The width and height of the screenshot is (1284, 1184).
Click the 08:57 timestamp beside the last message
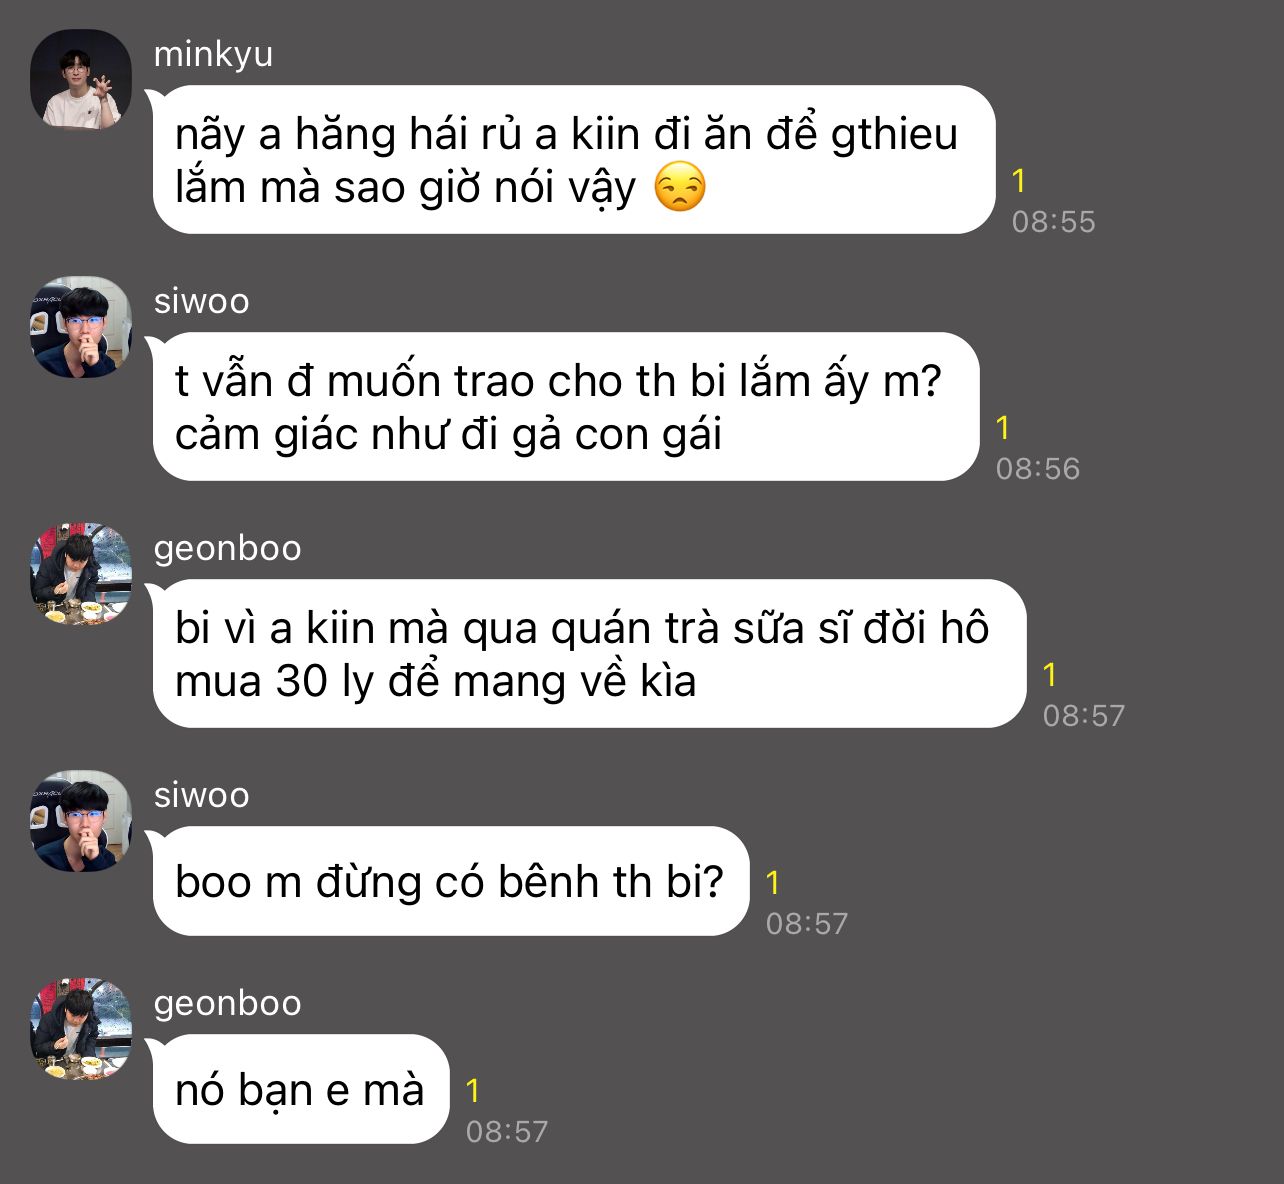click(x=507, y=1132)
